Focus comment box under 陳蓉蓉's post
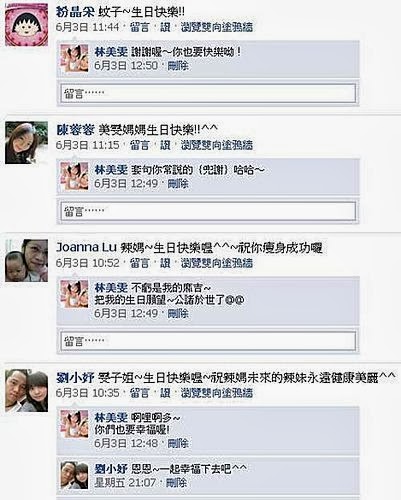 click(208, 211)
